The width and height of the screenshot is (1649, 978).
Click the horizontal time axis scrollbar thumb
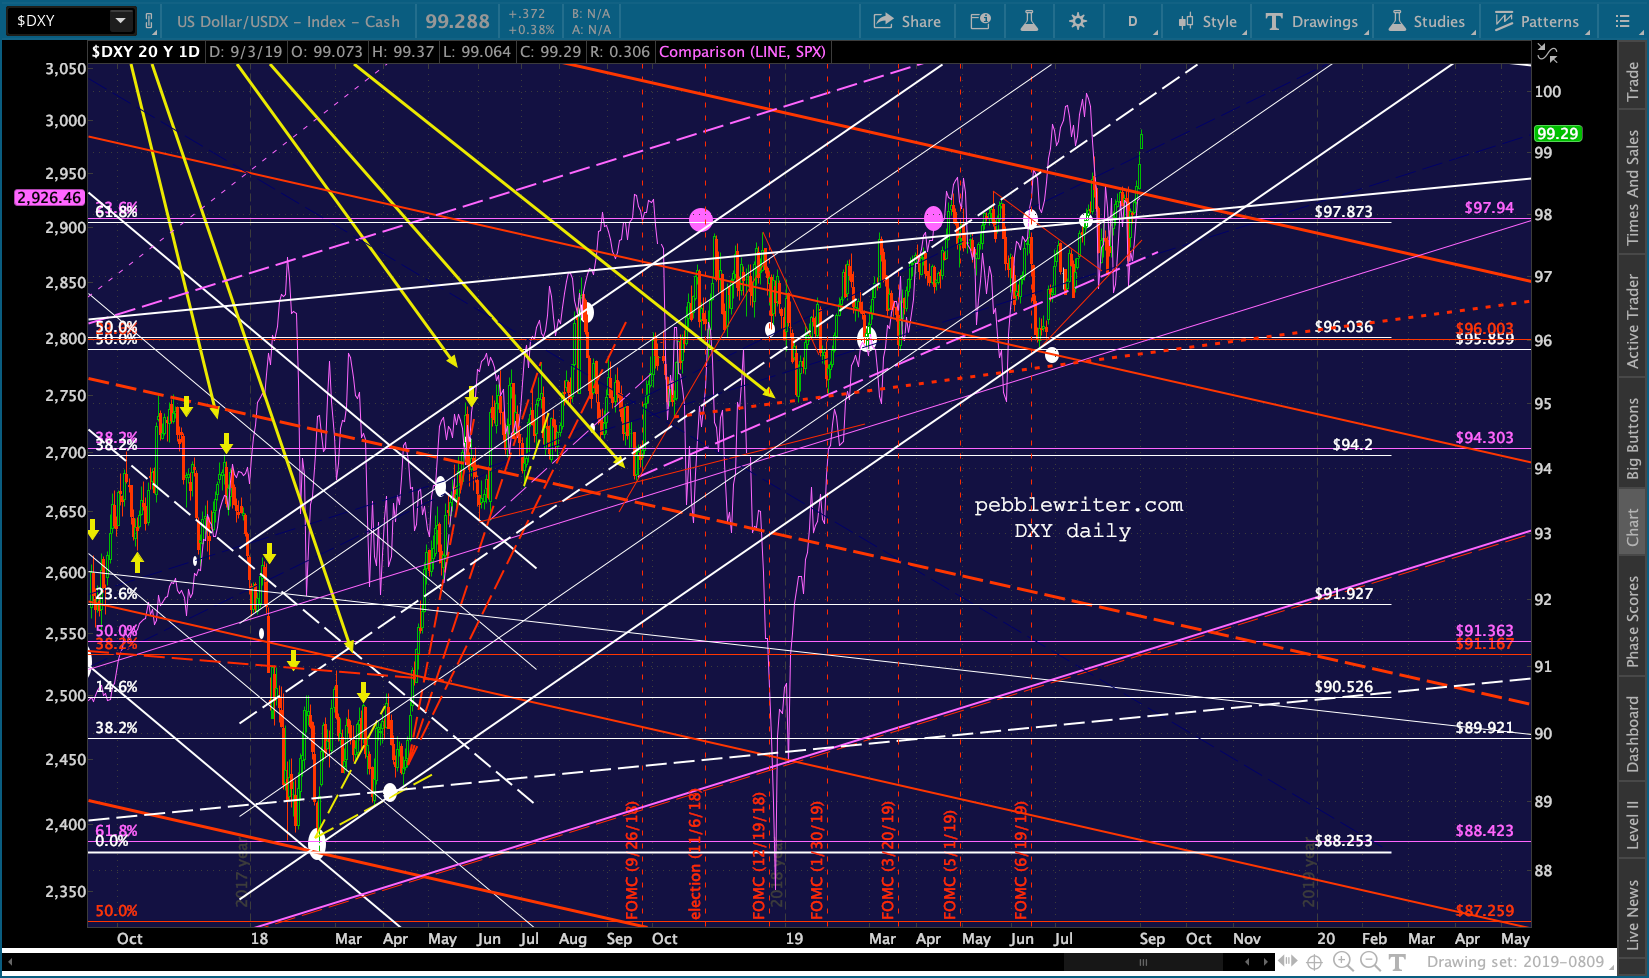(x=1141, y=962)
